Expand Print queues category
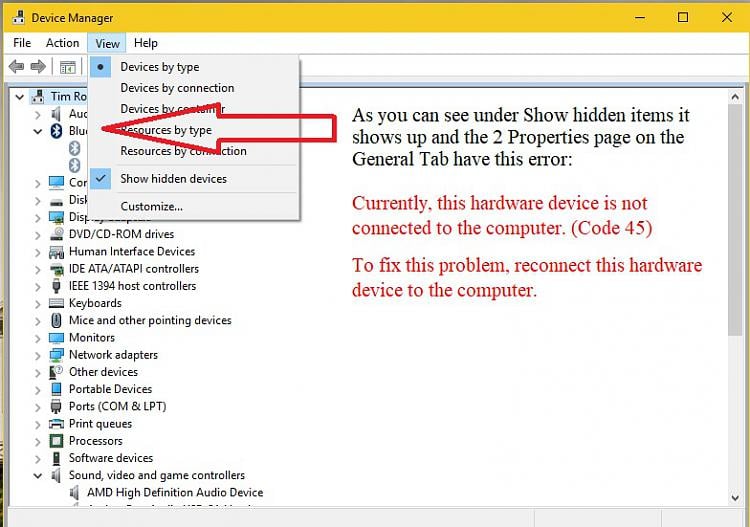The height and width of the screenshot is (527, 750). (x=38, y=424)
